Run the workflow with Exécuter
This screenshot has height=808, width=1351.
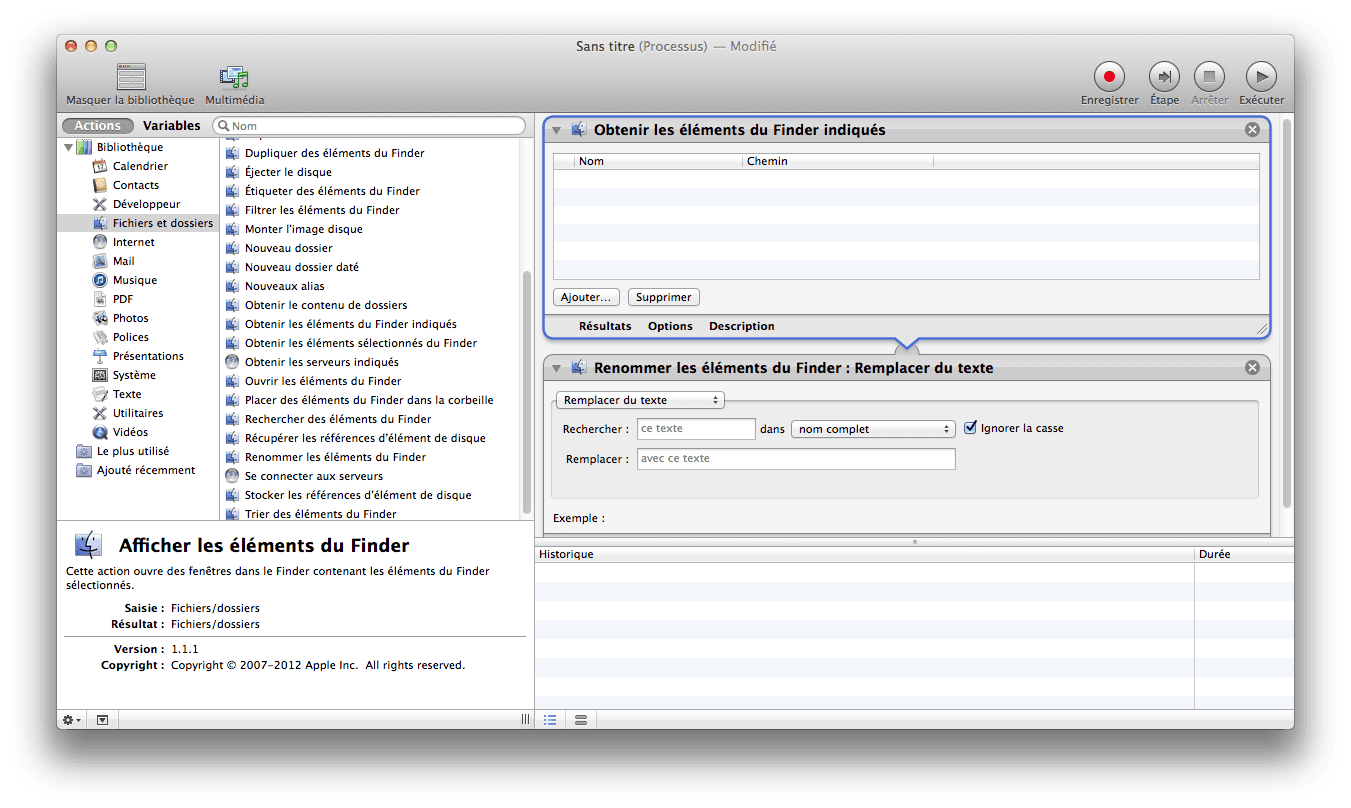click(1261, 76)
